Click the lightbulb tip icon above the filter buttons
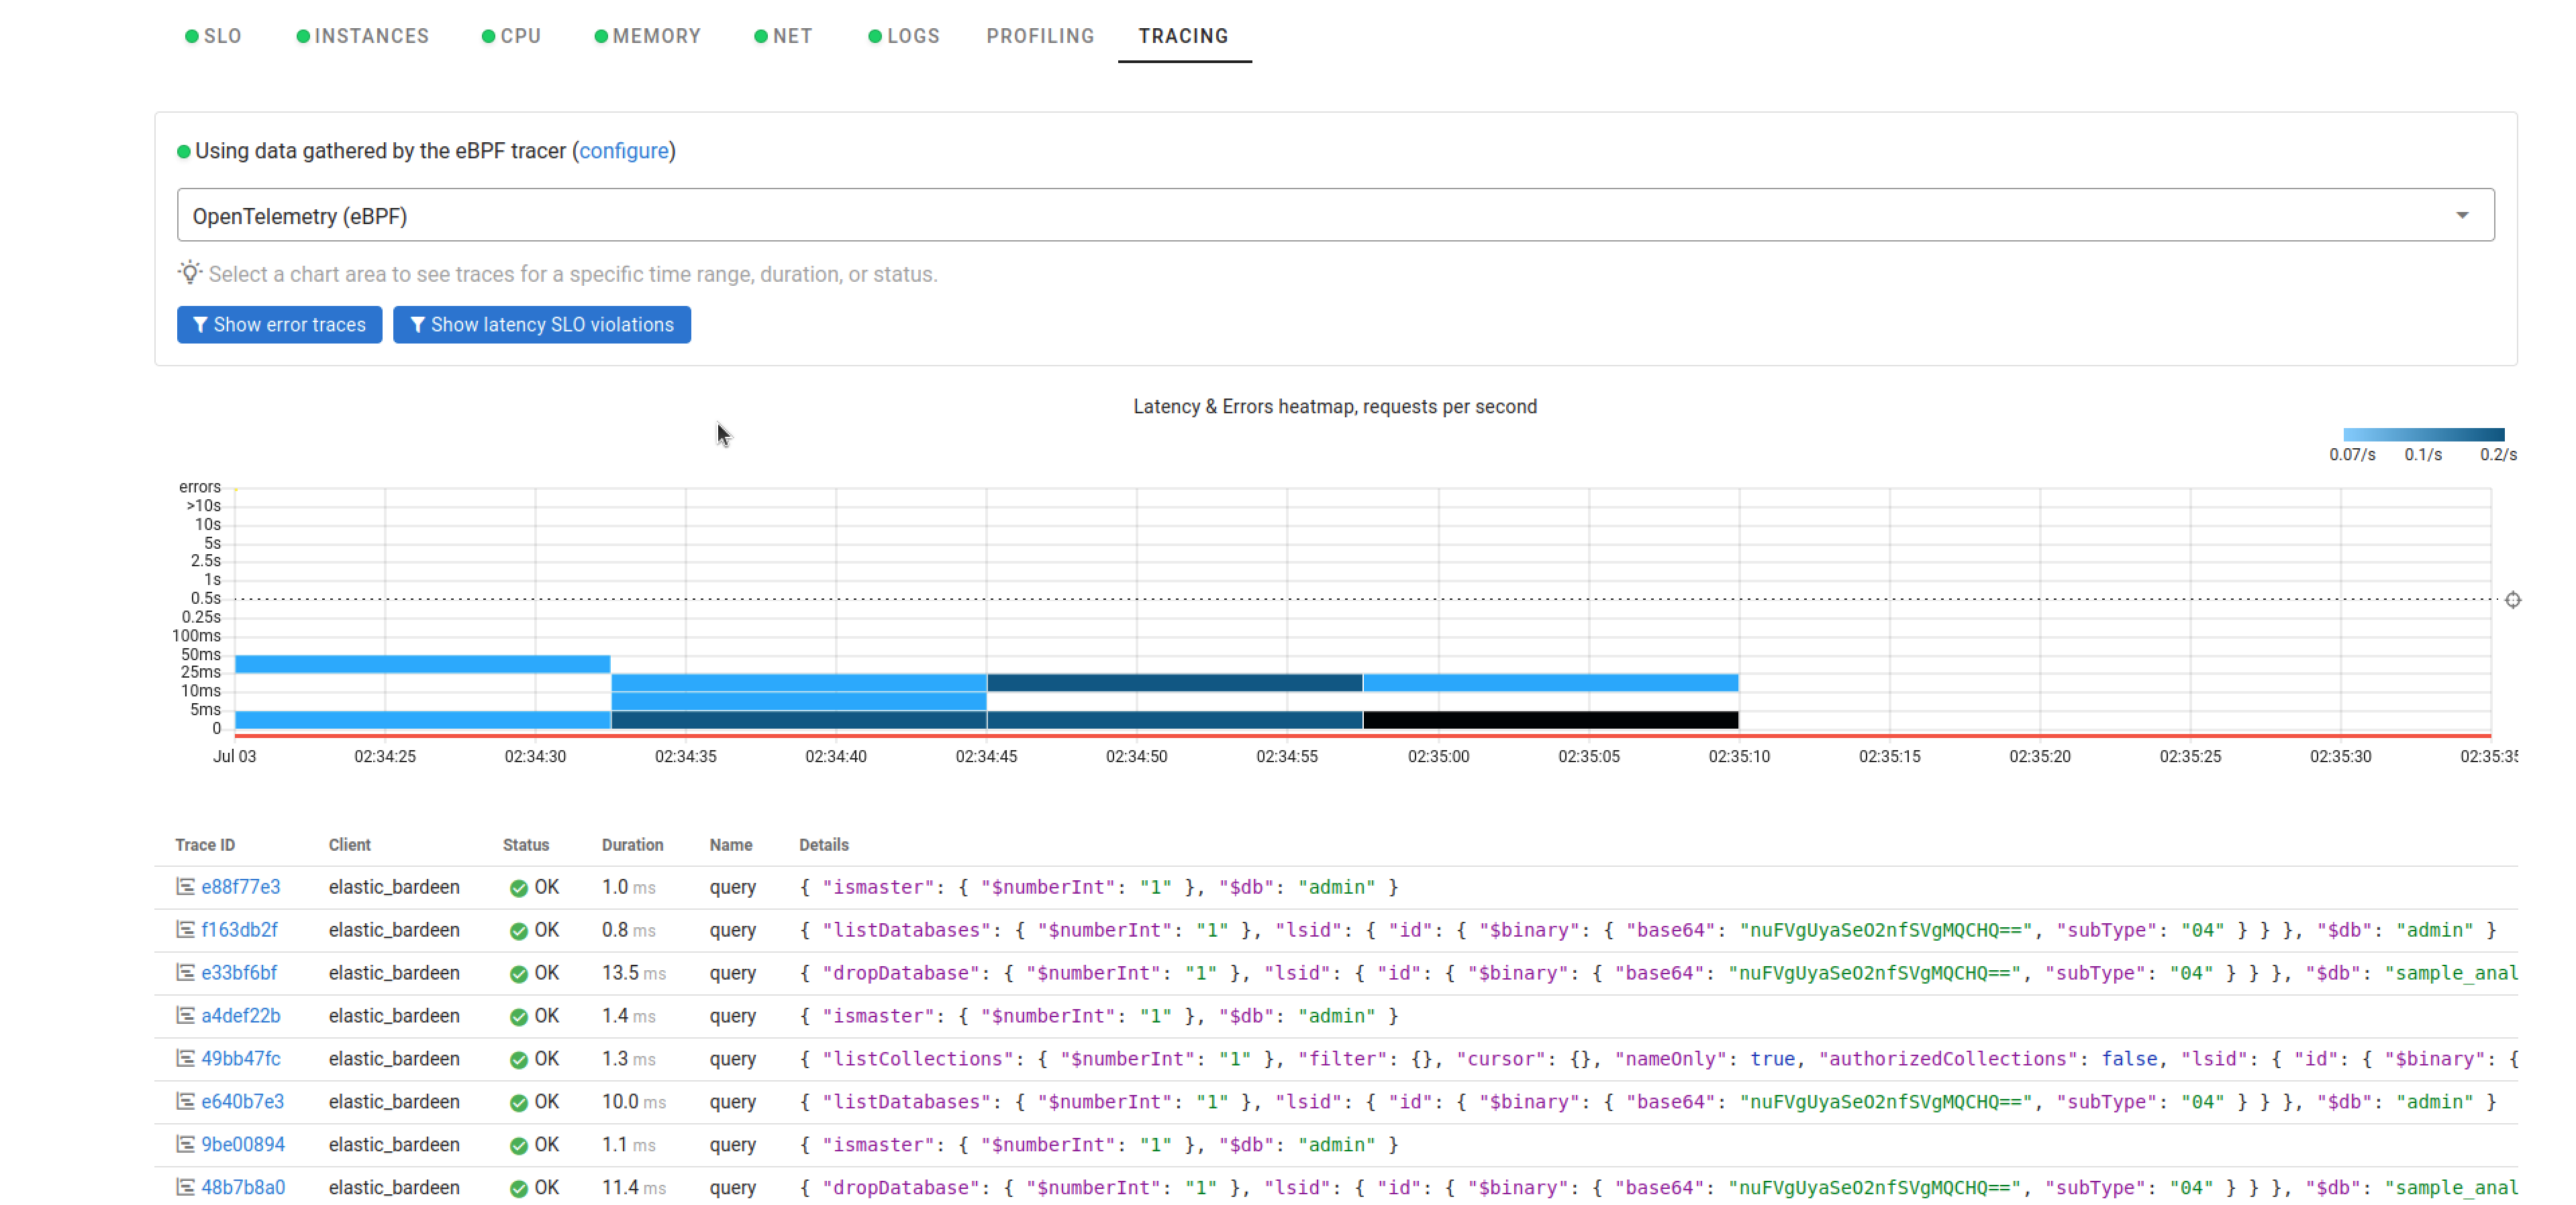The image size is (2576, 1205). [x=189, y=273]
